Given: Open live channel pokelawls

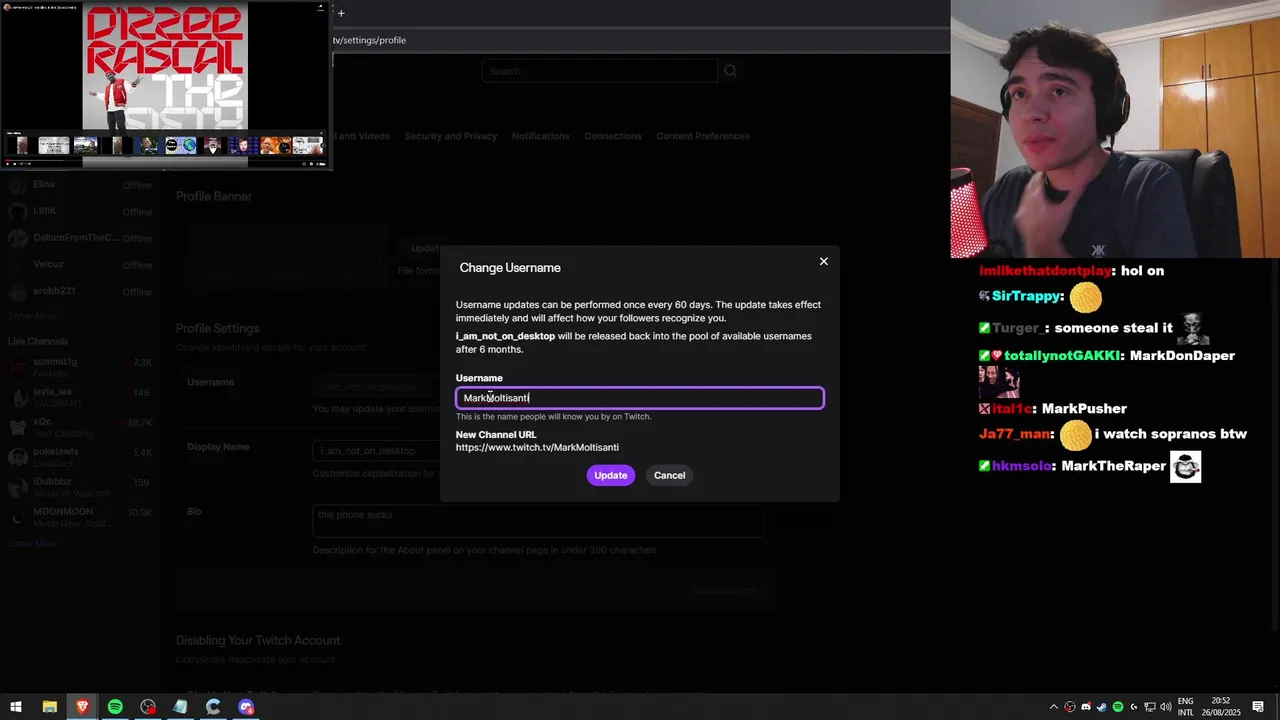Looking at the screenshot, I should click(80, 457).
